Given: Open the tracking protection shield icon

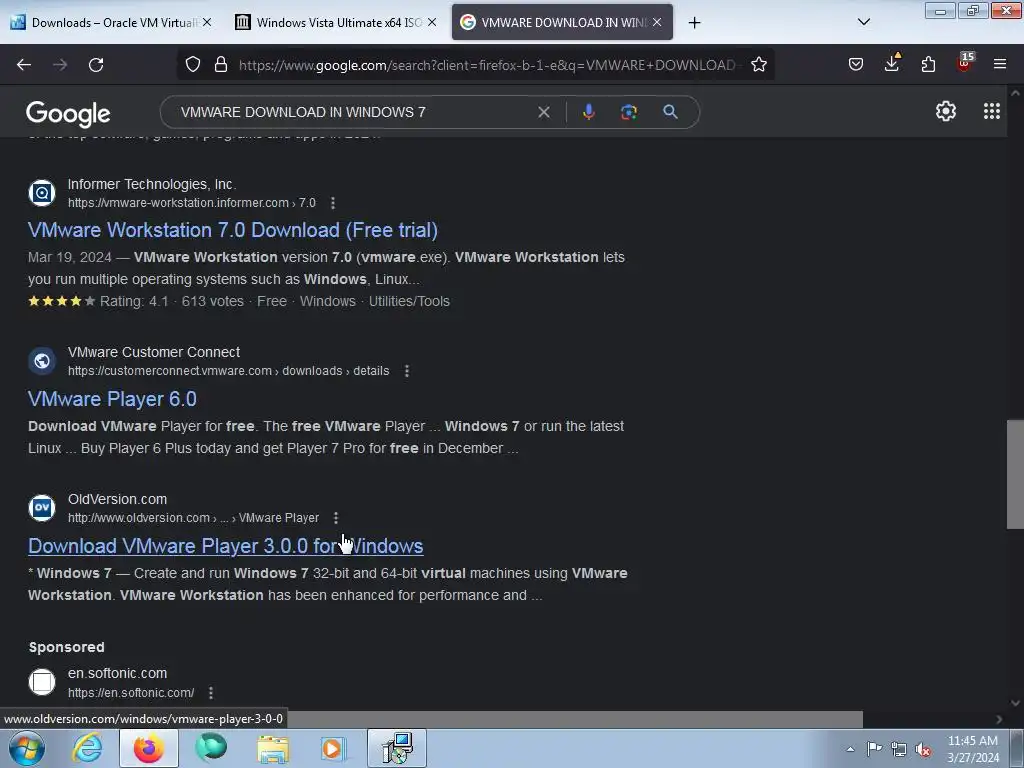Looking at the screenshot, I should 193,64.
